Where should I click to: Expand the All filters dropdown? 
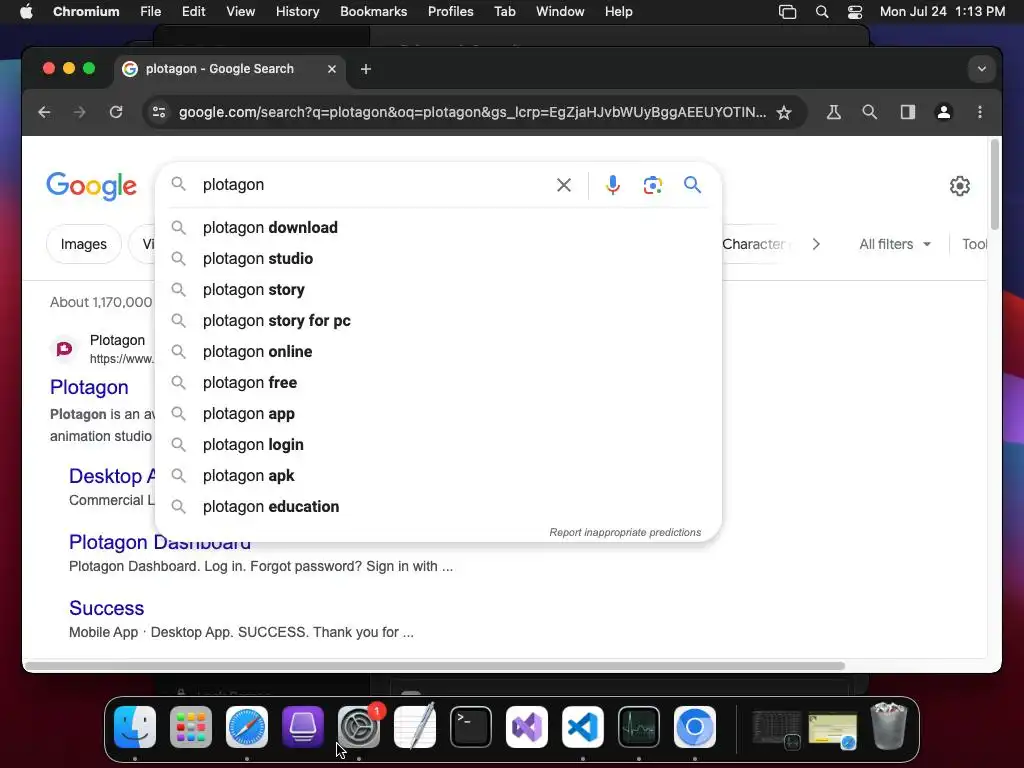[895, 244]
